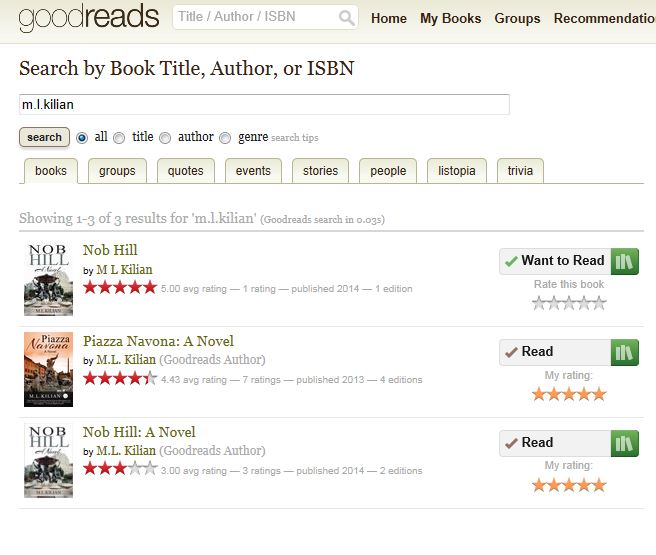The width and height of the screenshot is (656, 555).
Task: Open My Books in navigation
Action: pyautogui.click(x=450, y=18)
